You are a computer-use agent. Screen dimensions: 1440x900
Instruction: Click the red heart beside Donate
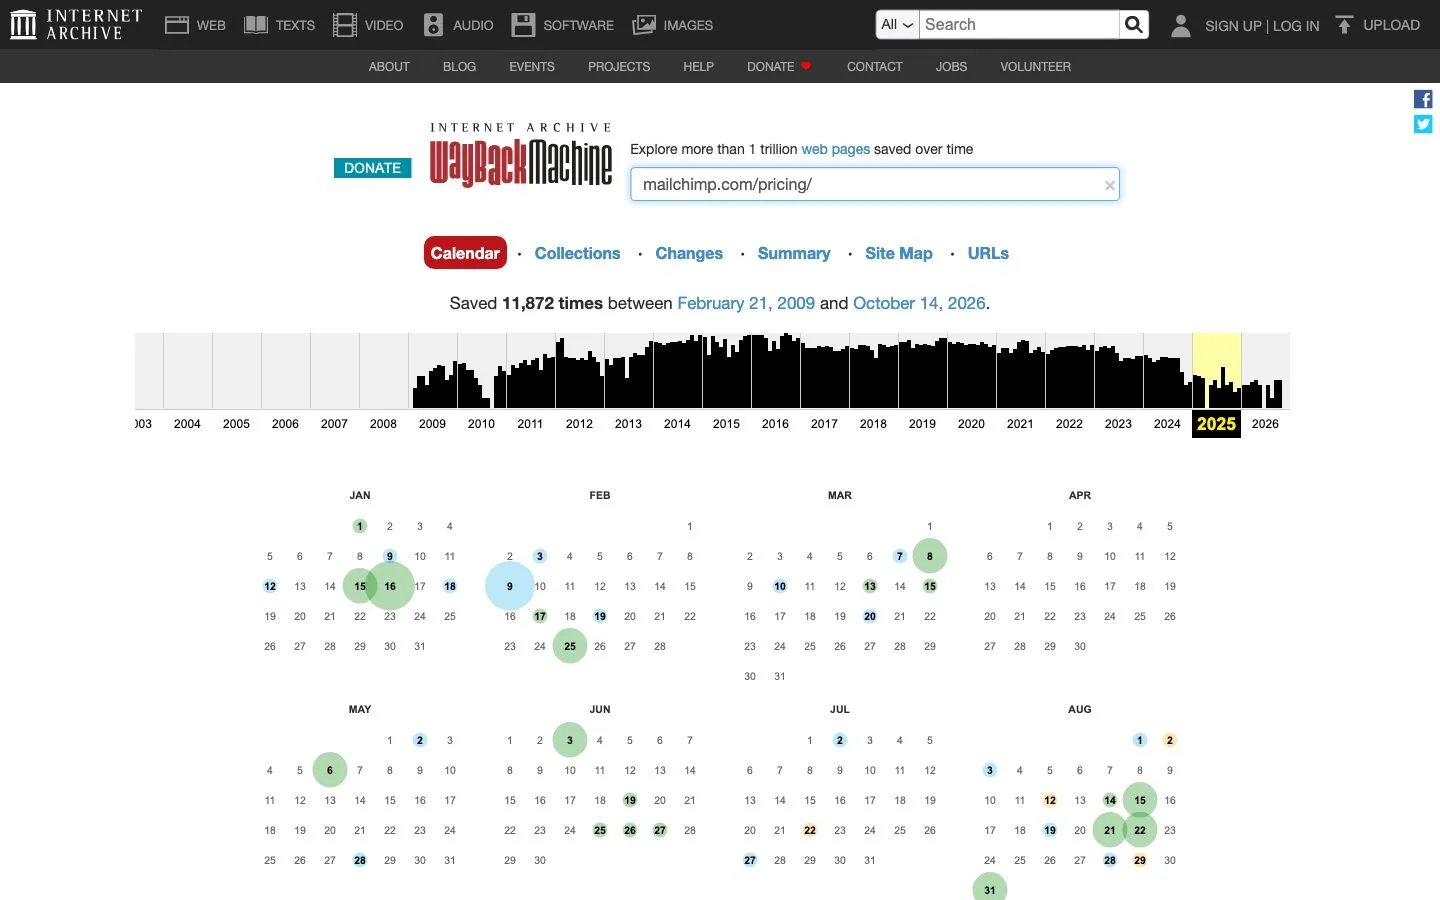[806, 66]
